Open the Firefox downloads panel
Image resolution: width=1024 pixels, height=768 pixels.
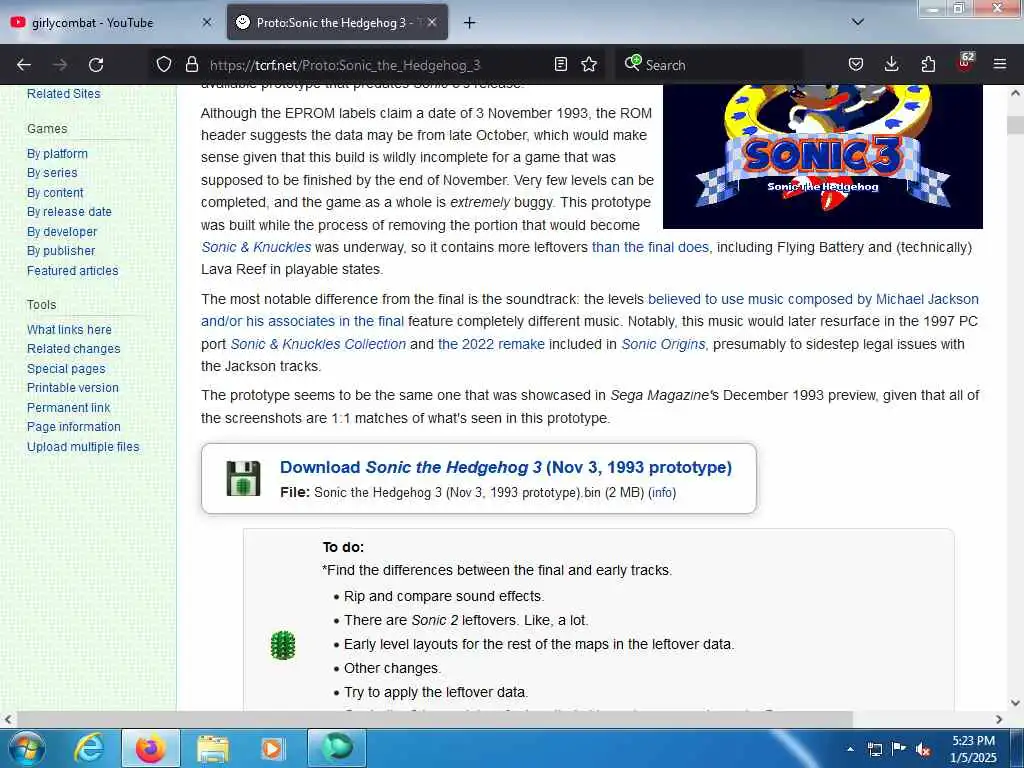(891, 64)
